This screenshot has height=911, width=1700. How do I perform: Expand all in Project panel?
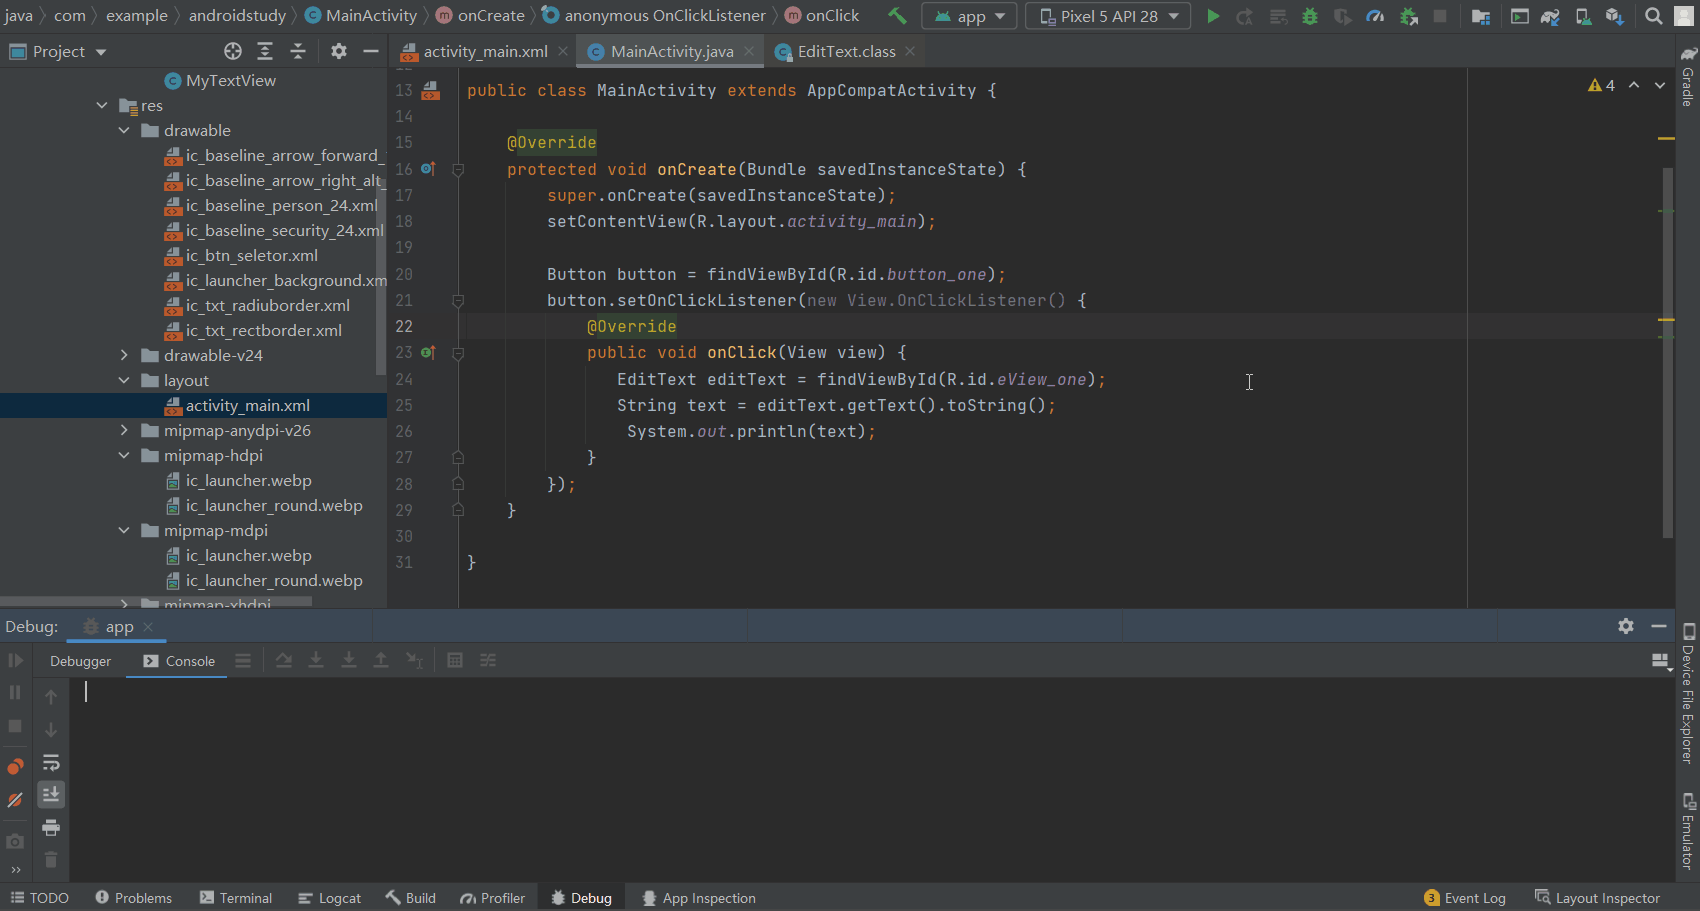(x=265, y=51)
